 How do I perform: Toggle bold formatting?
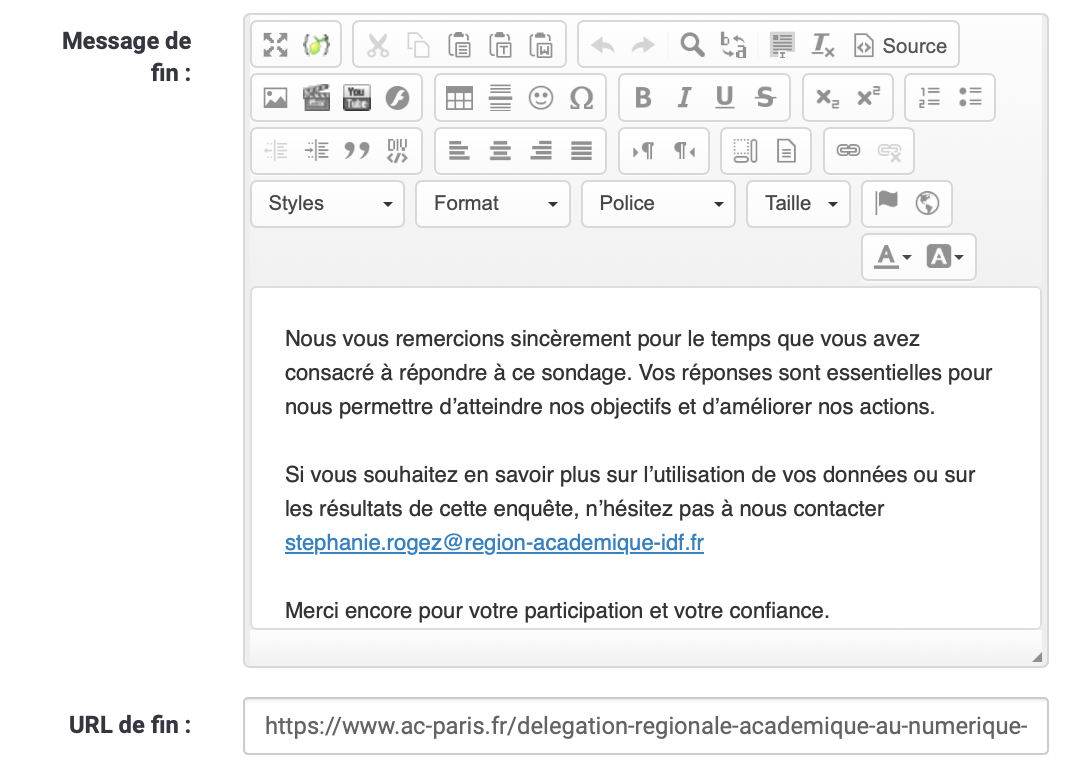pos(643,98)
